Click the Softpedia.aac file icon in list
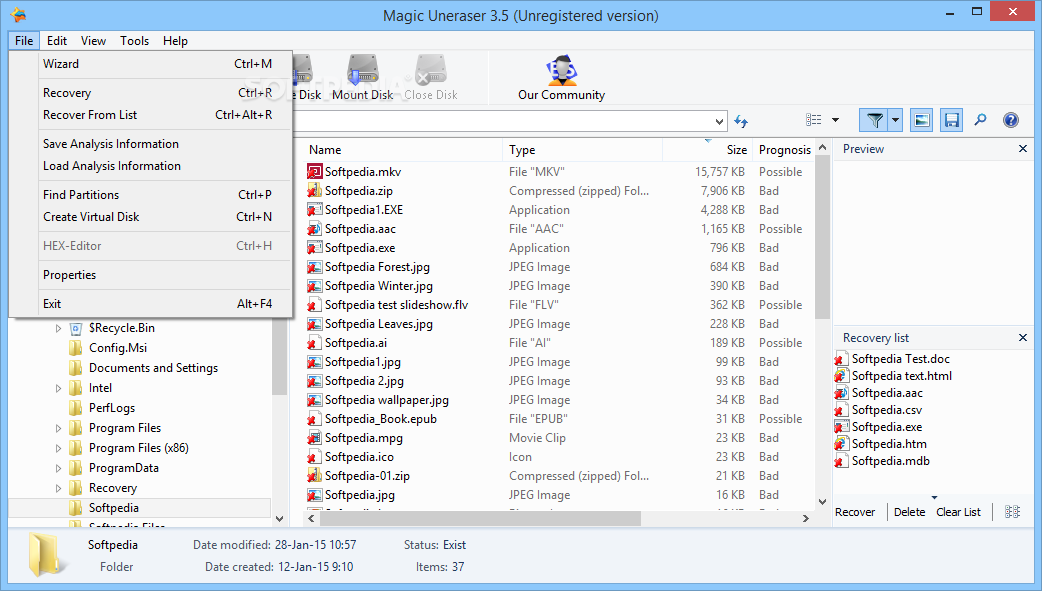1042x591 pixels. [314, 229]
